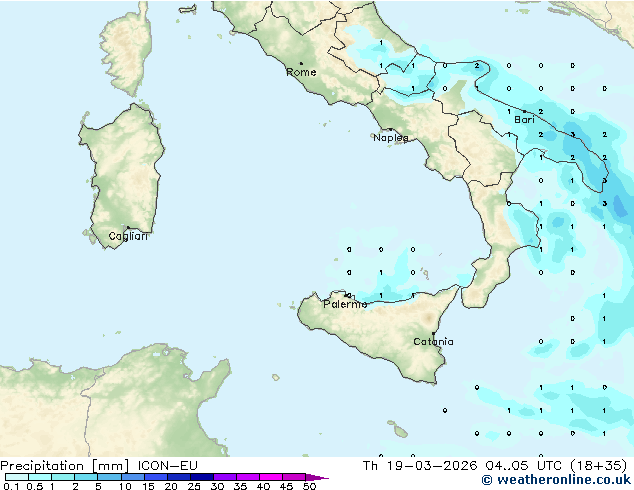The width and height of the screenshot is (634, 490).
Task: Click the Rome city label
Action: coord(301,72)
